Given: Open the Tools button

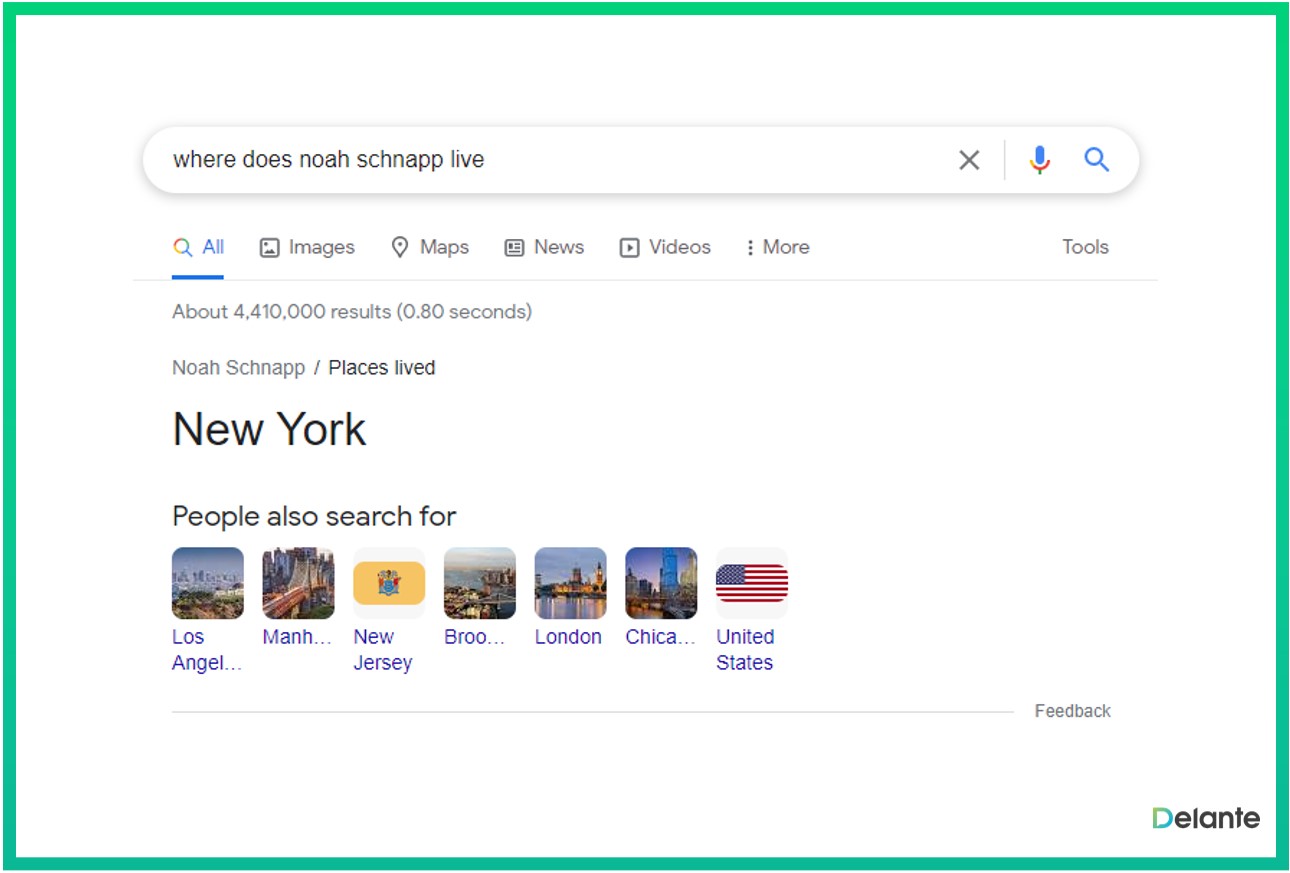Looking at the screenshot, I should [1085, 247].
